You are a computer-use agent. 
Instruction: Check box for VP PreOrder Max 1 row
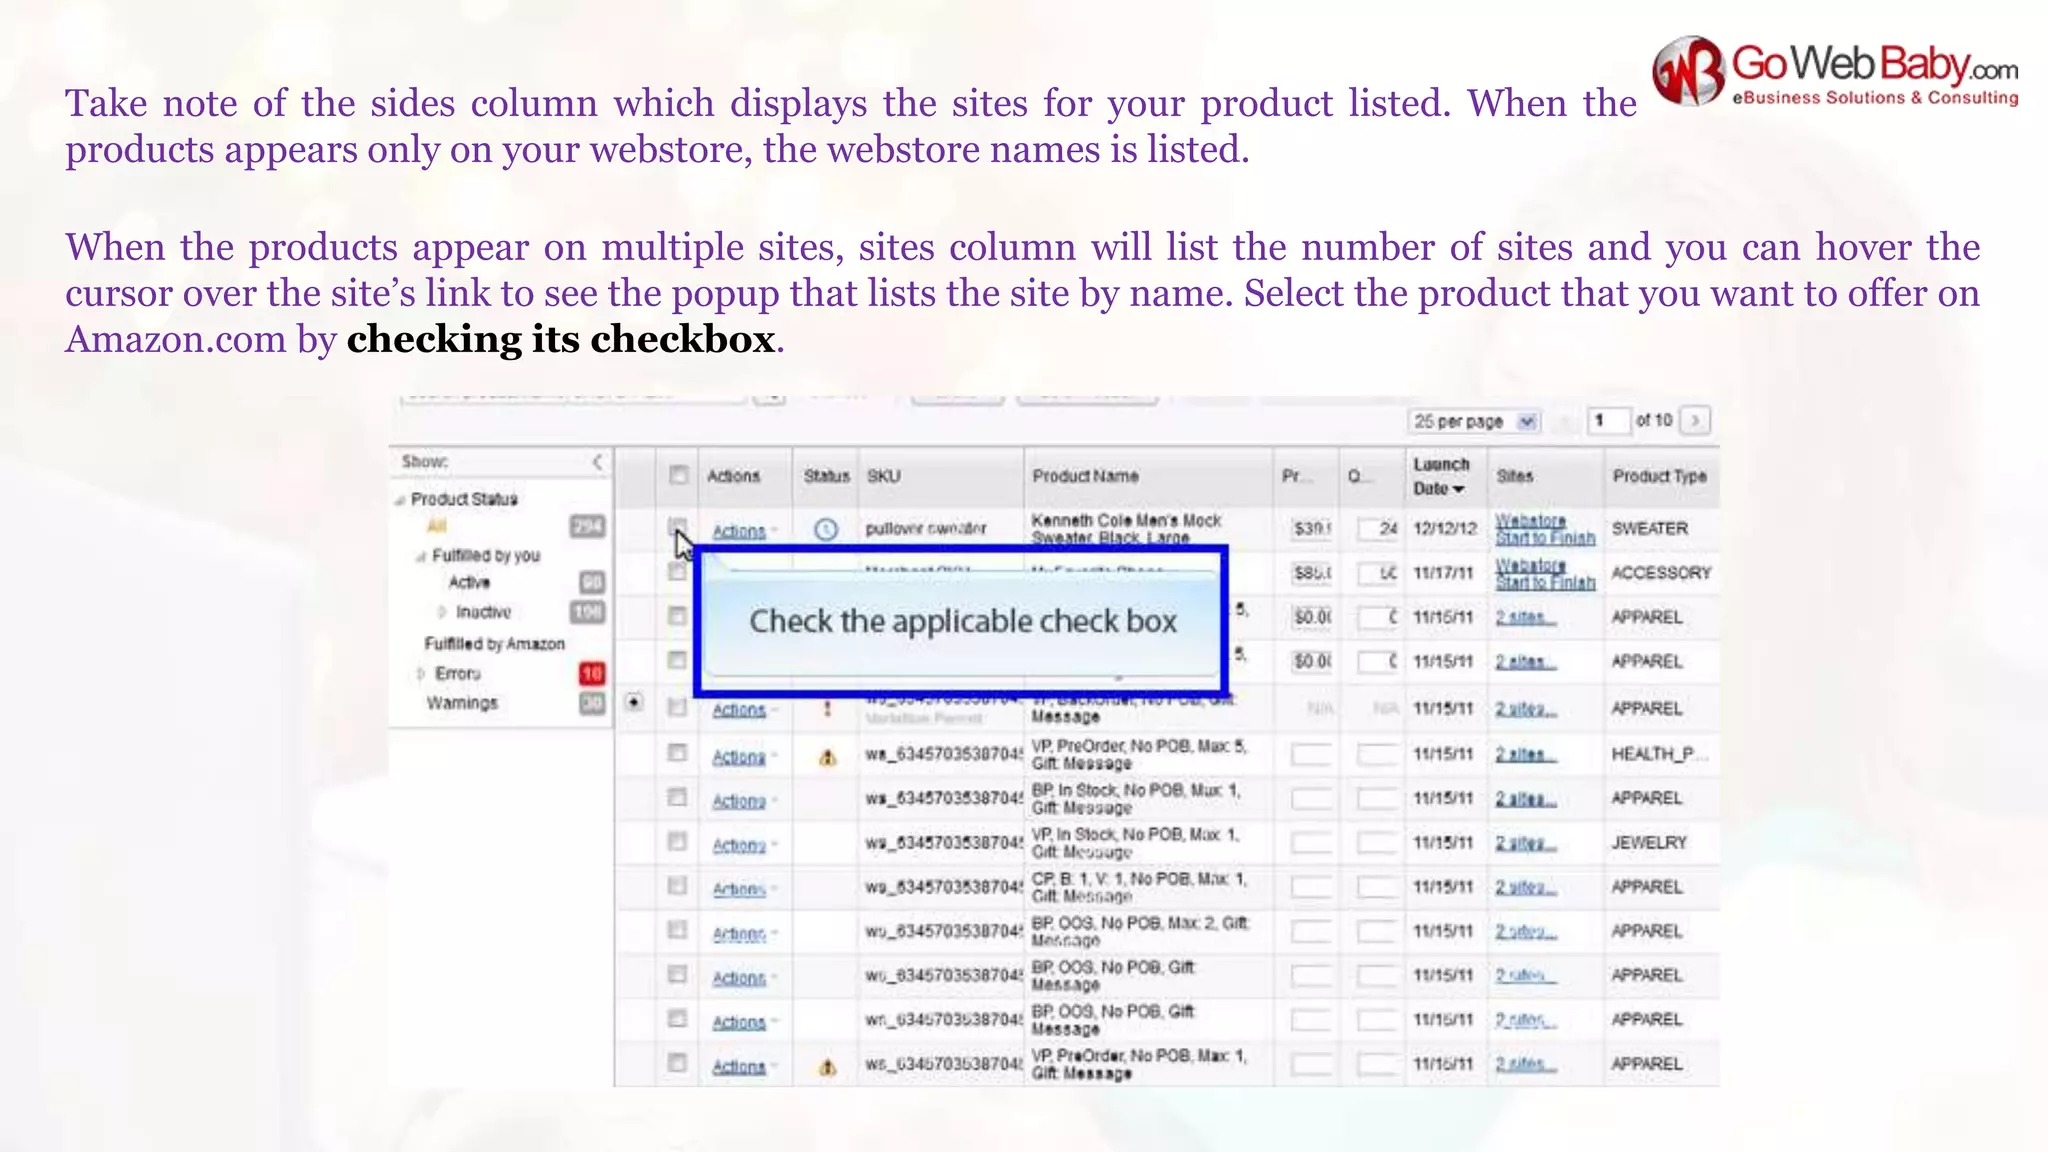click(x=677, y=1062)
